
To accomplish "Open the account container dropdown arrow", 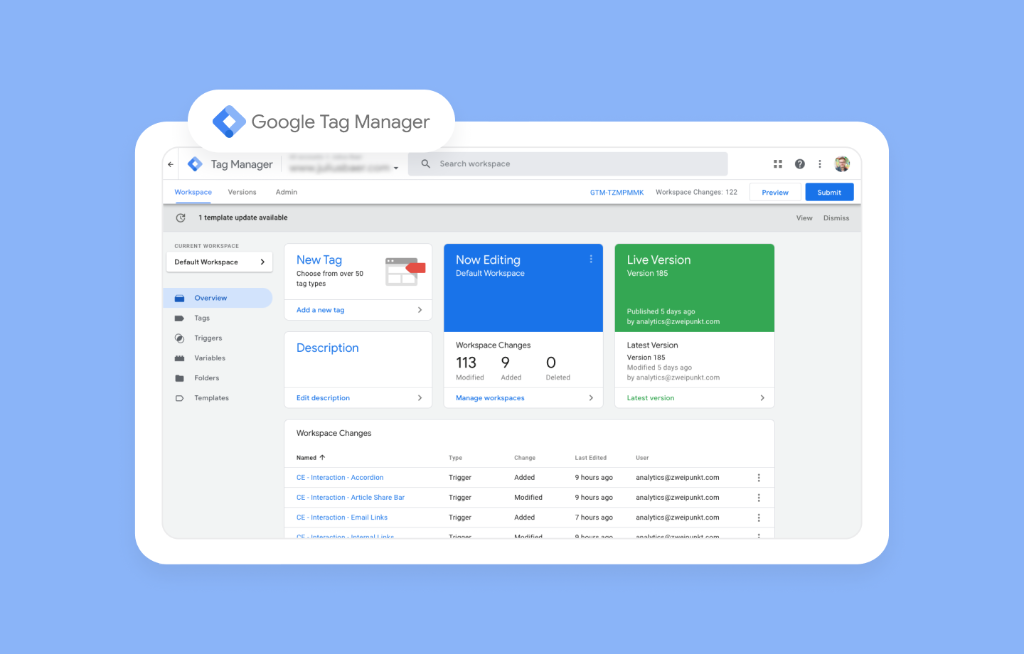I will pyautogui.click(x=396, y=169).
